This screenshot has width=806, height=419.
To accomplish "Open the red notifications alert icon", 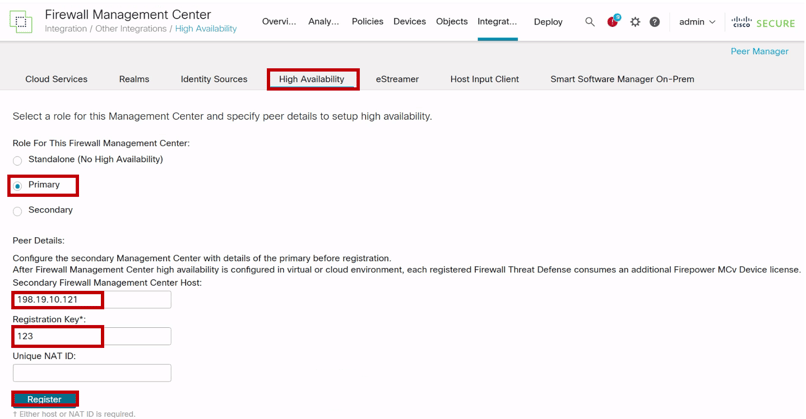I will (613, 21).
